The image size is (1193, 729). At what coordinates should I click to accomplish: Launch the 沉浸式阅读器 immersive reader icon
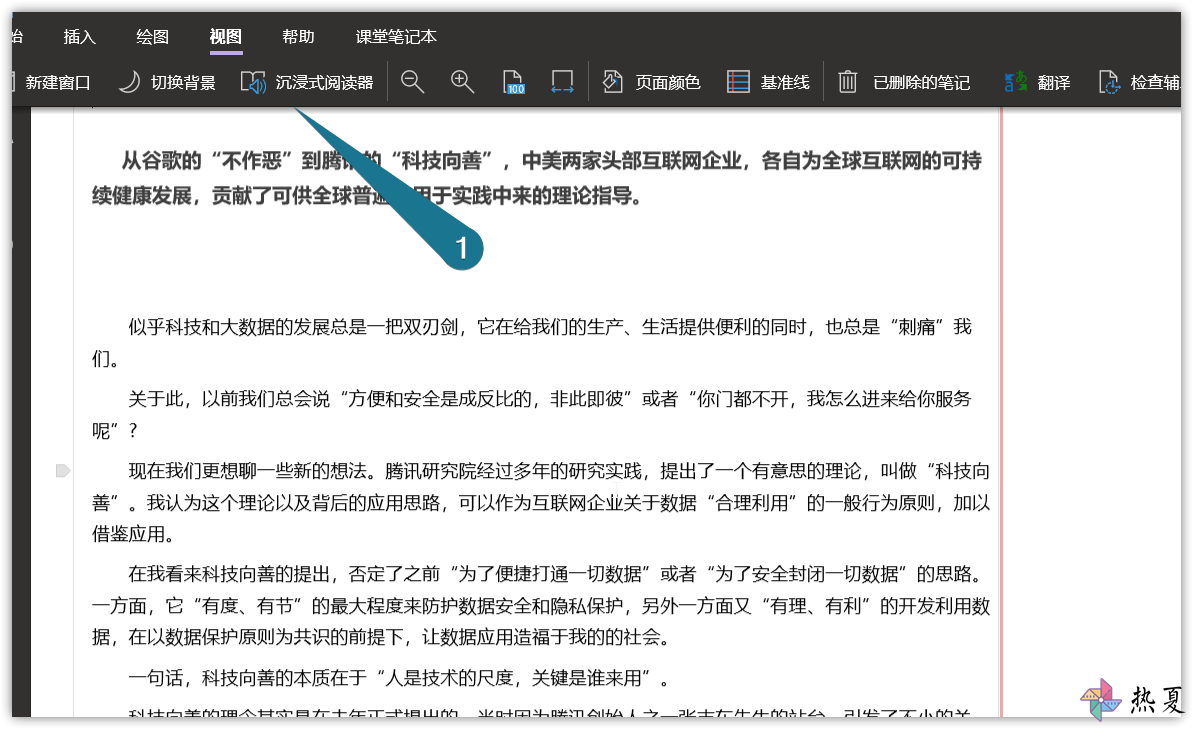(x=253, y=82)
